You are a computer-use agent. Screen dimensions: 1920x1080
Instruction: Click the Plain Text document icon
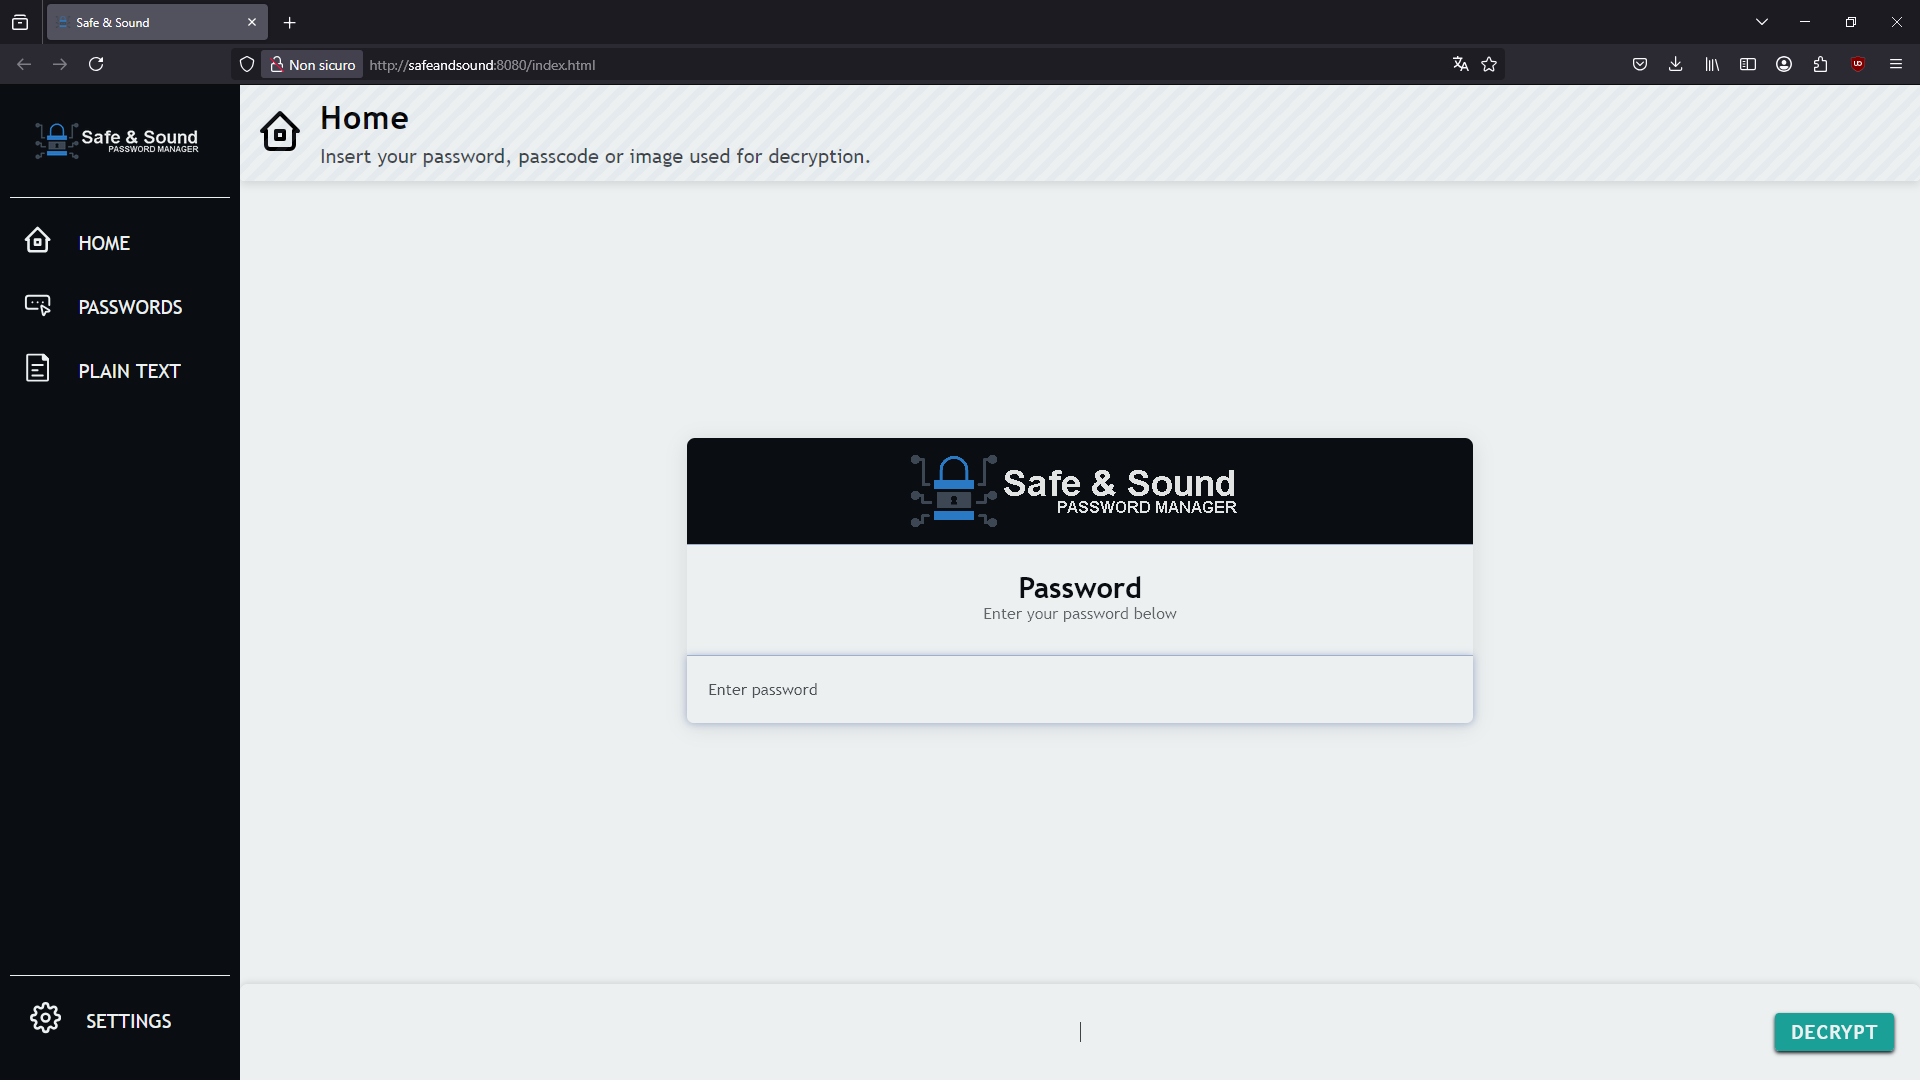pos(37,368)
